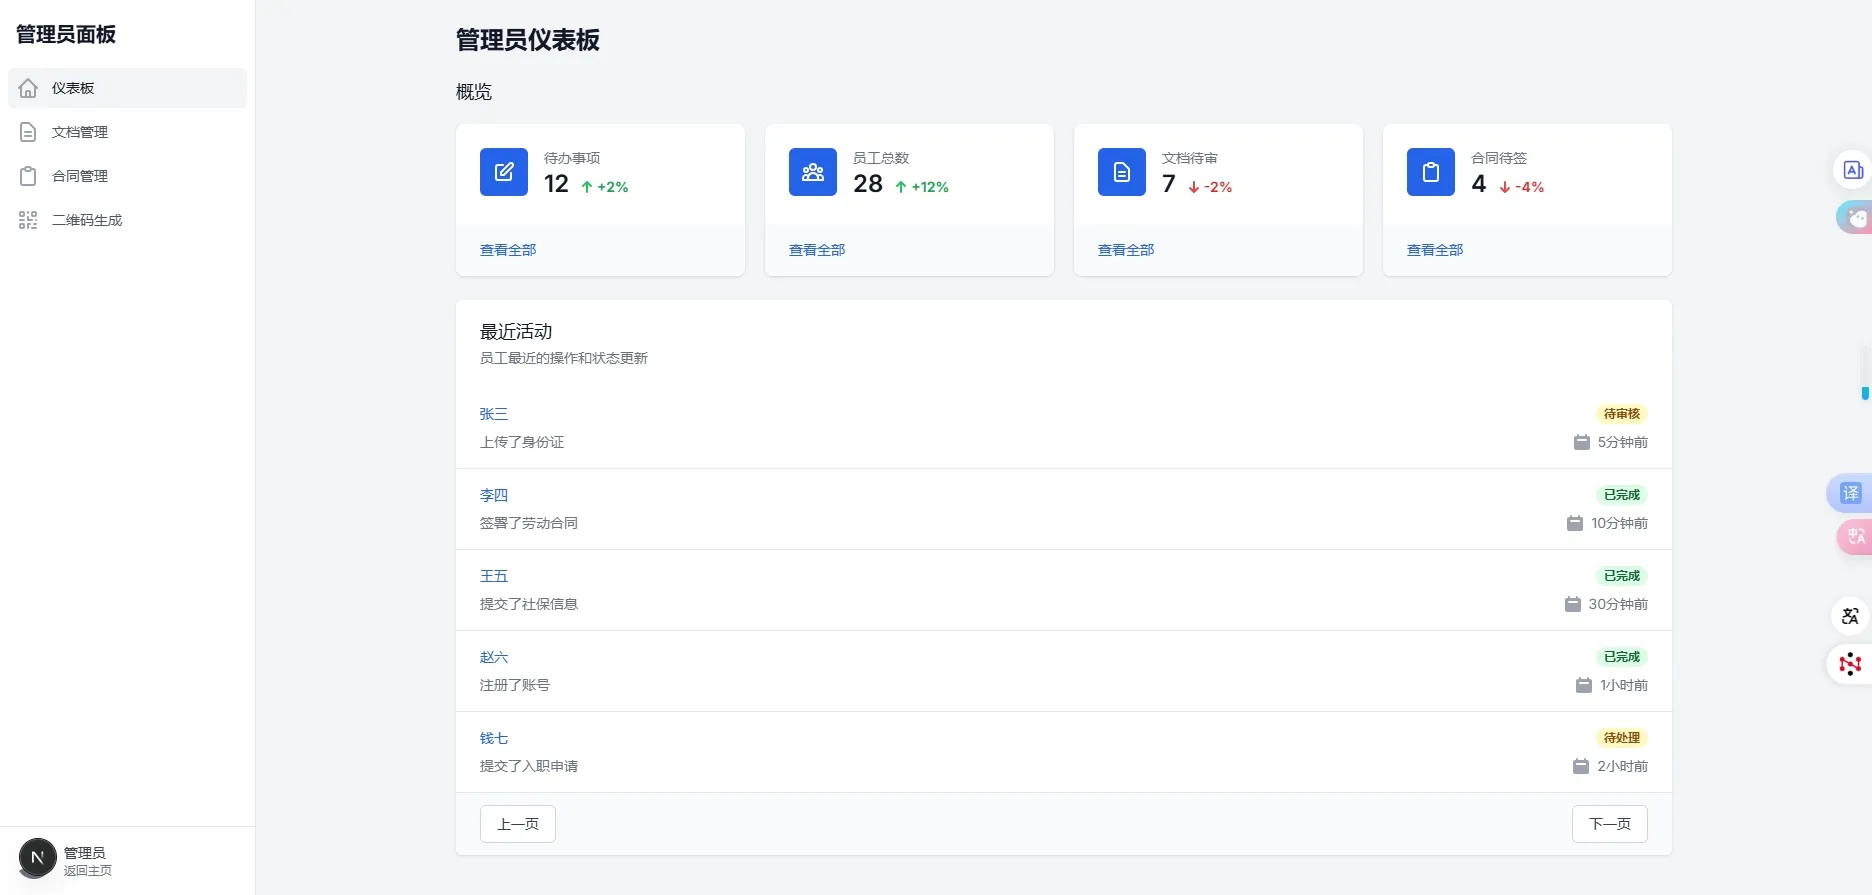Click the 注册了账号 activity text
1872x895 pixels.
[515, 685]
